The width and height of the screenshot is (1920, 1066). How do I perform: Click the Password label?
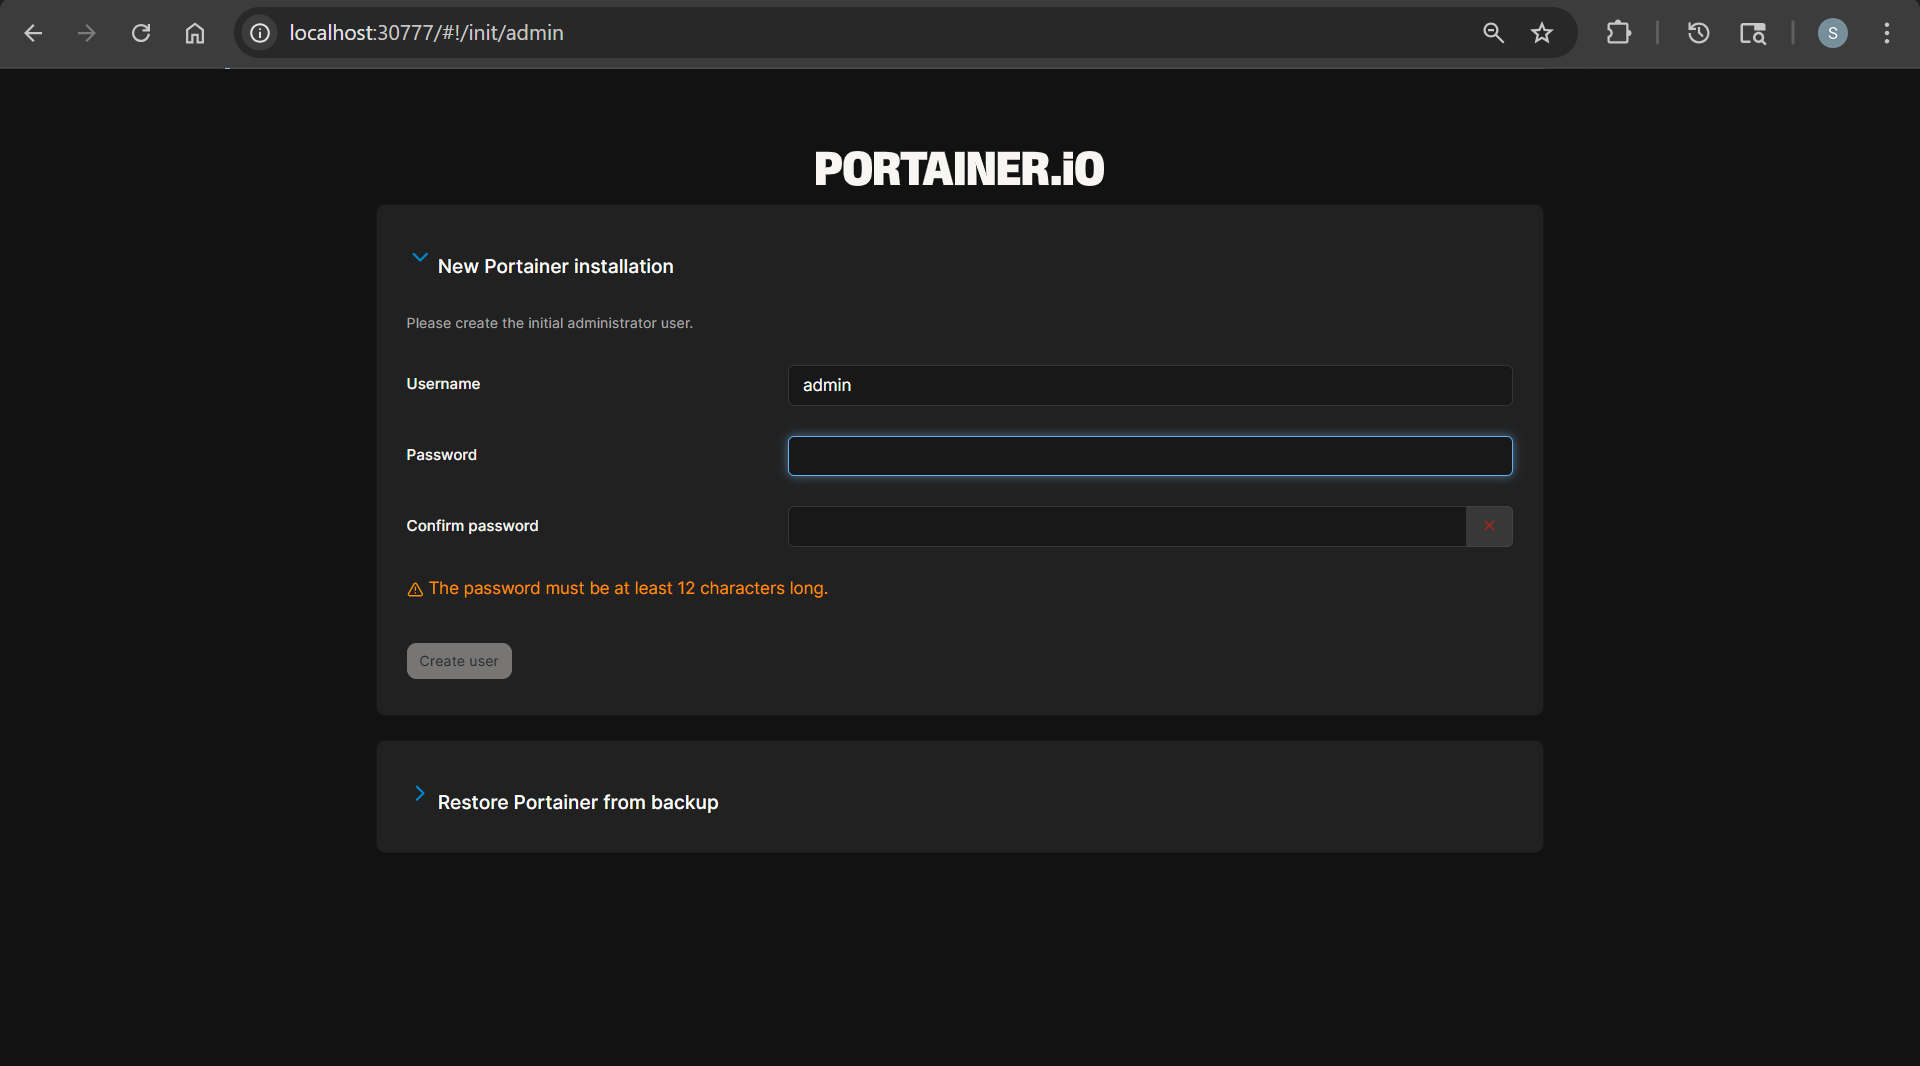[x=441, y=455]
